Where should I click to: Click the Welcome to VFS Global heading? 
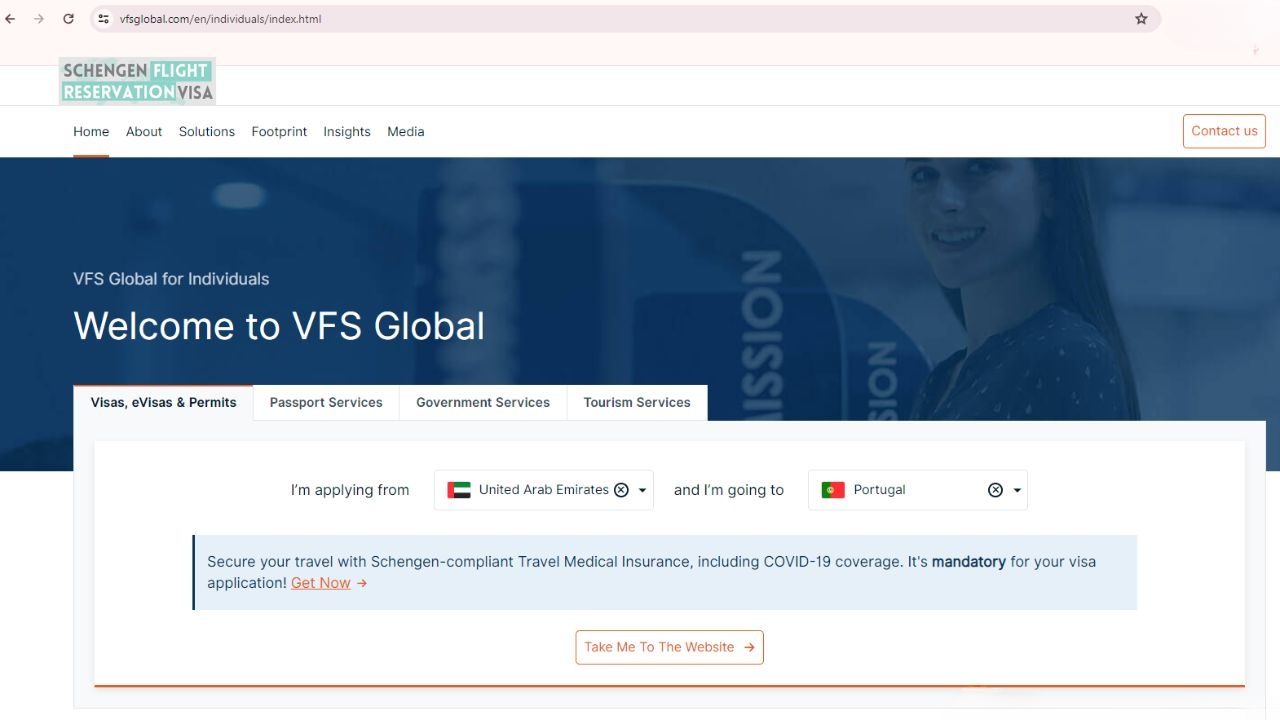[x=279, y=326]
